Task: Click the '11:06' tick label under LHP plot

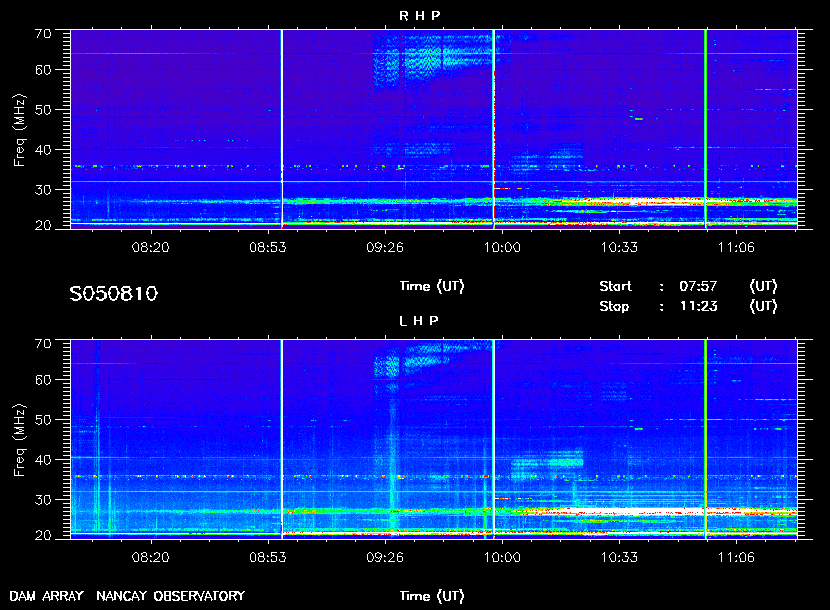Action: [x=736, y=558]
